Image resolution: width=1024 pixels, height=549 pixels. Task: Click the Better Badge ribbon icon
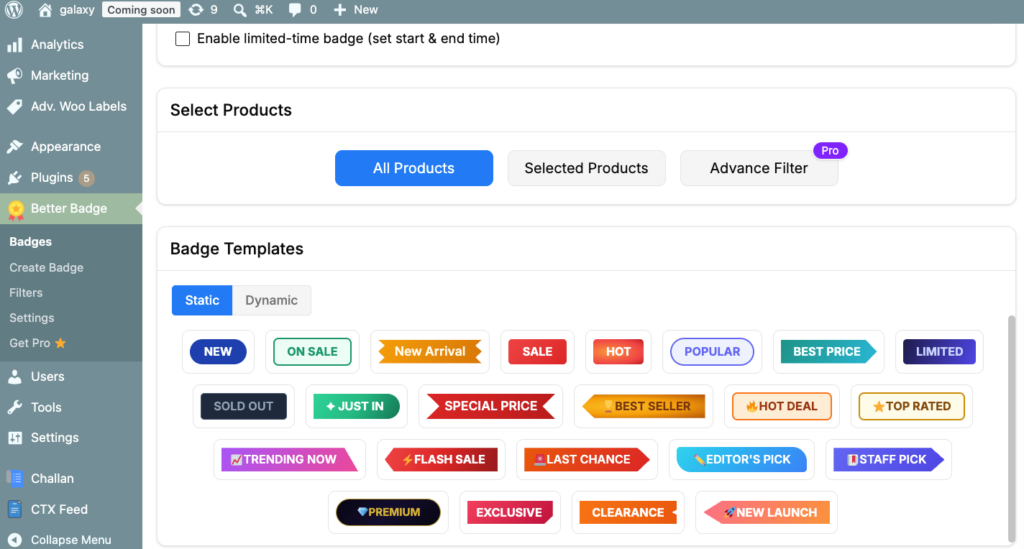click(x=16, y=210)
